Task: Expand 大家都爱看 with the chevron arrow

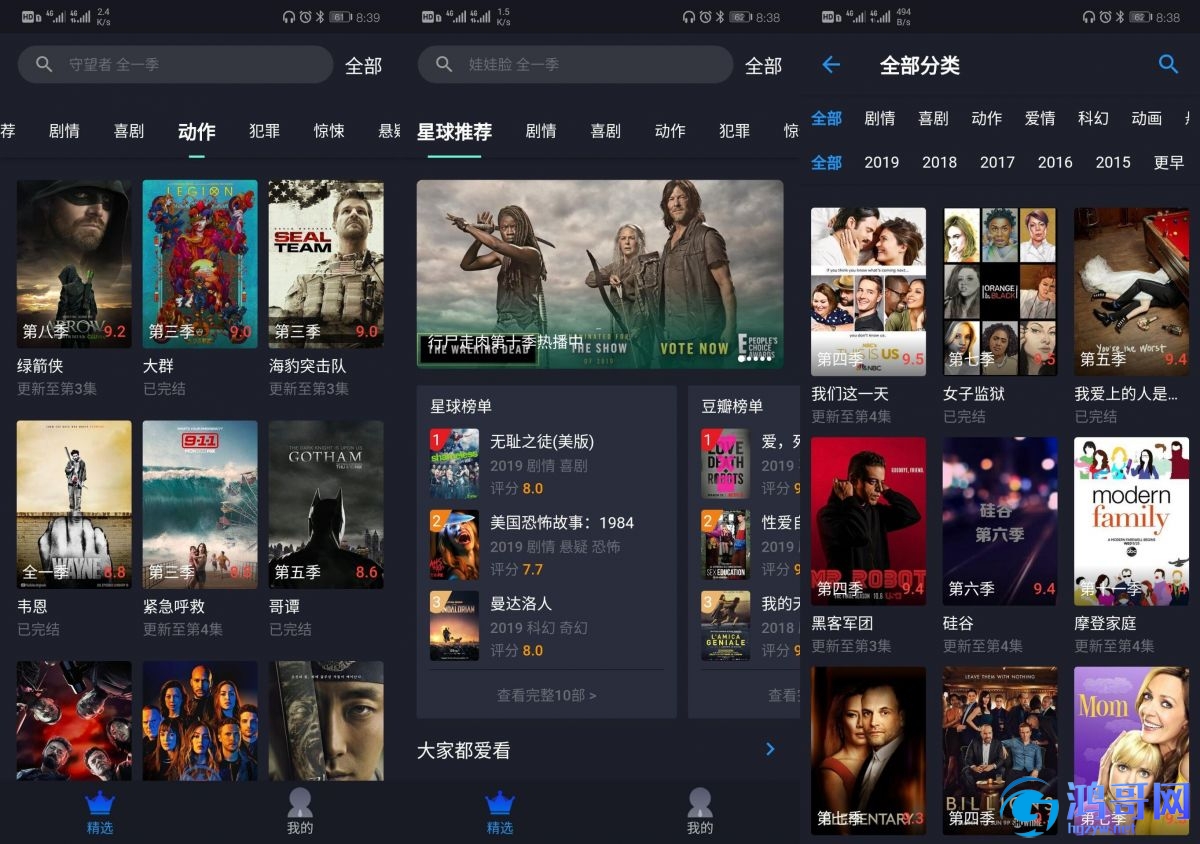Action: (x=770, y=749)
